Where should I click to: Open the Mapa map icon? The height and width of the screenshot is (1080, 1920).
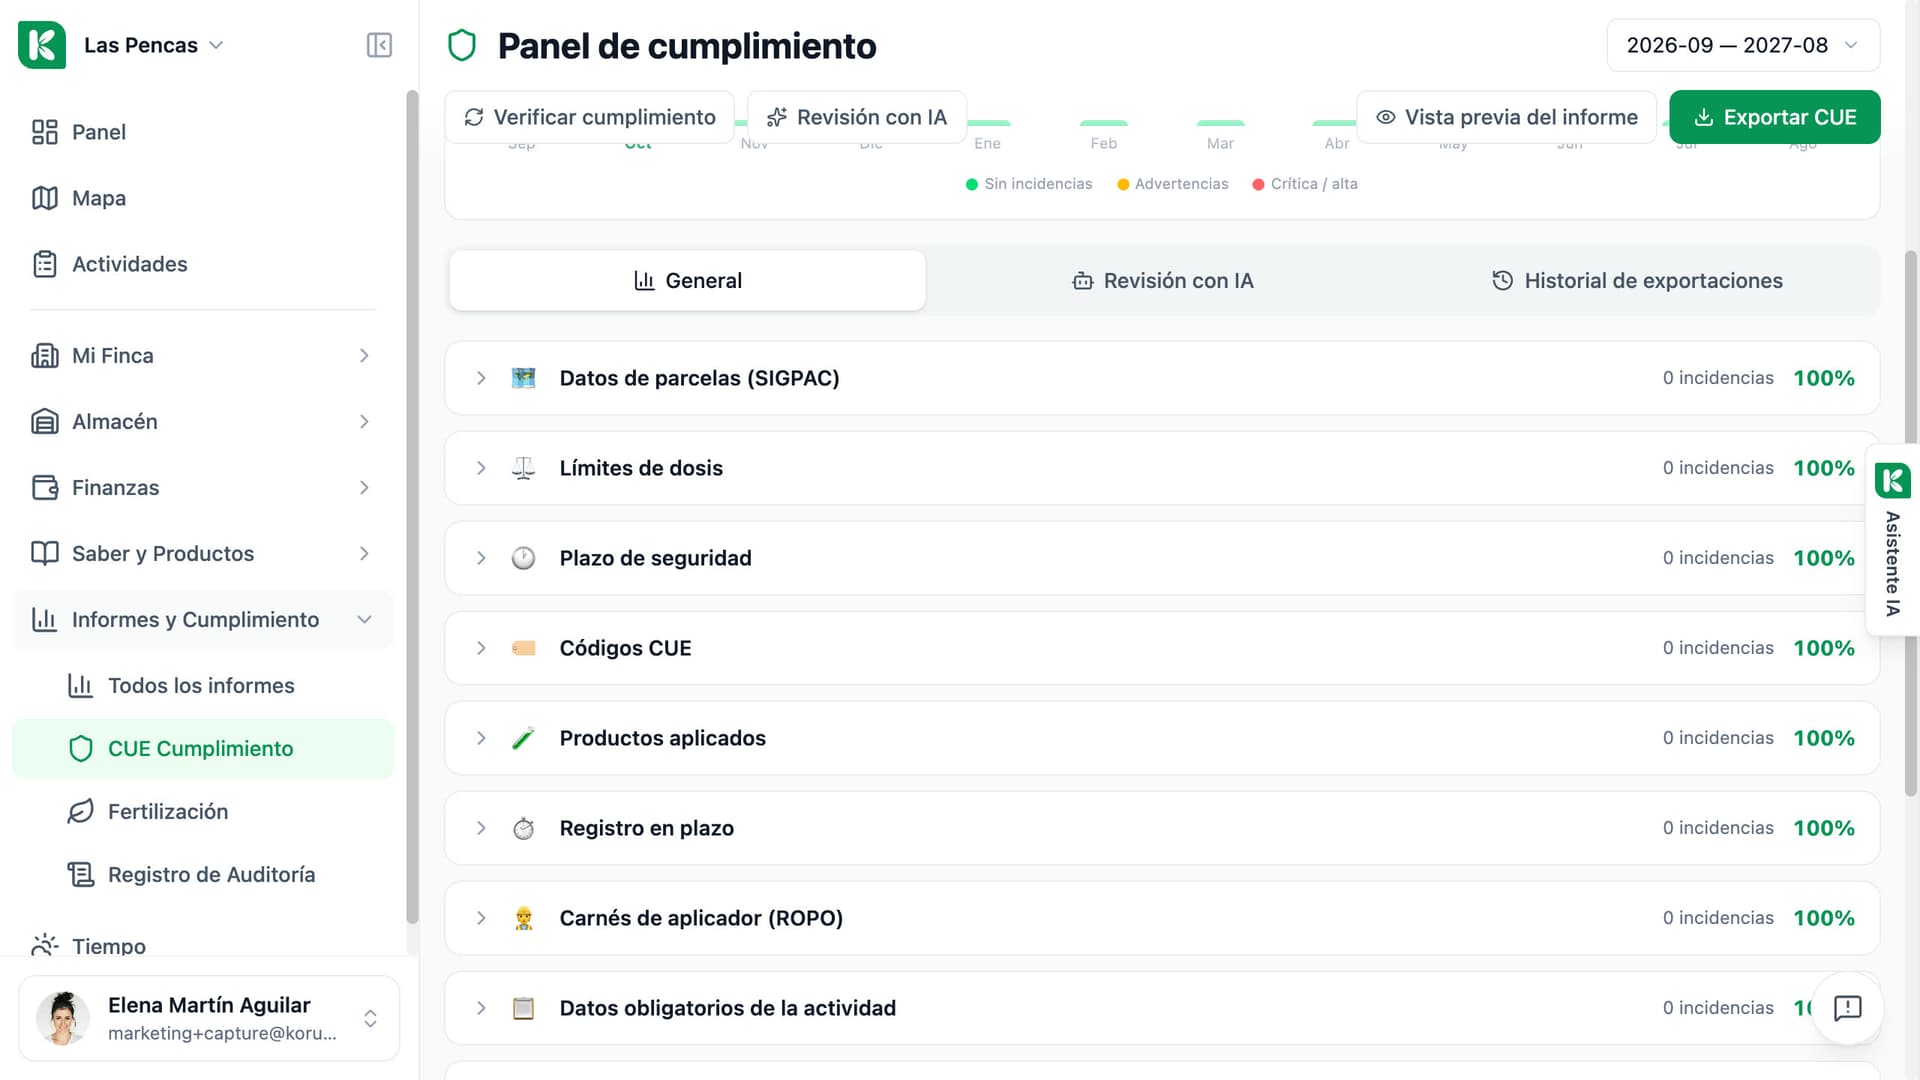[x=45, y=198]
